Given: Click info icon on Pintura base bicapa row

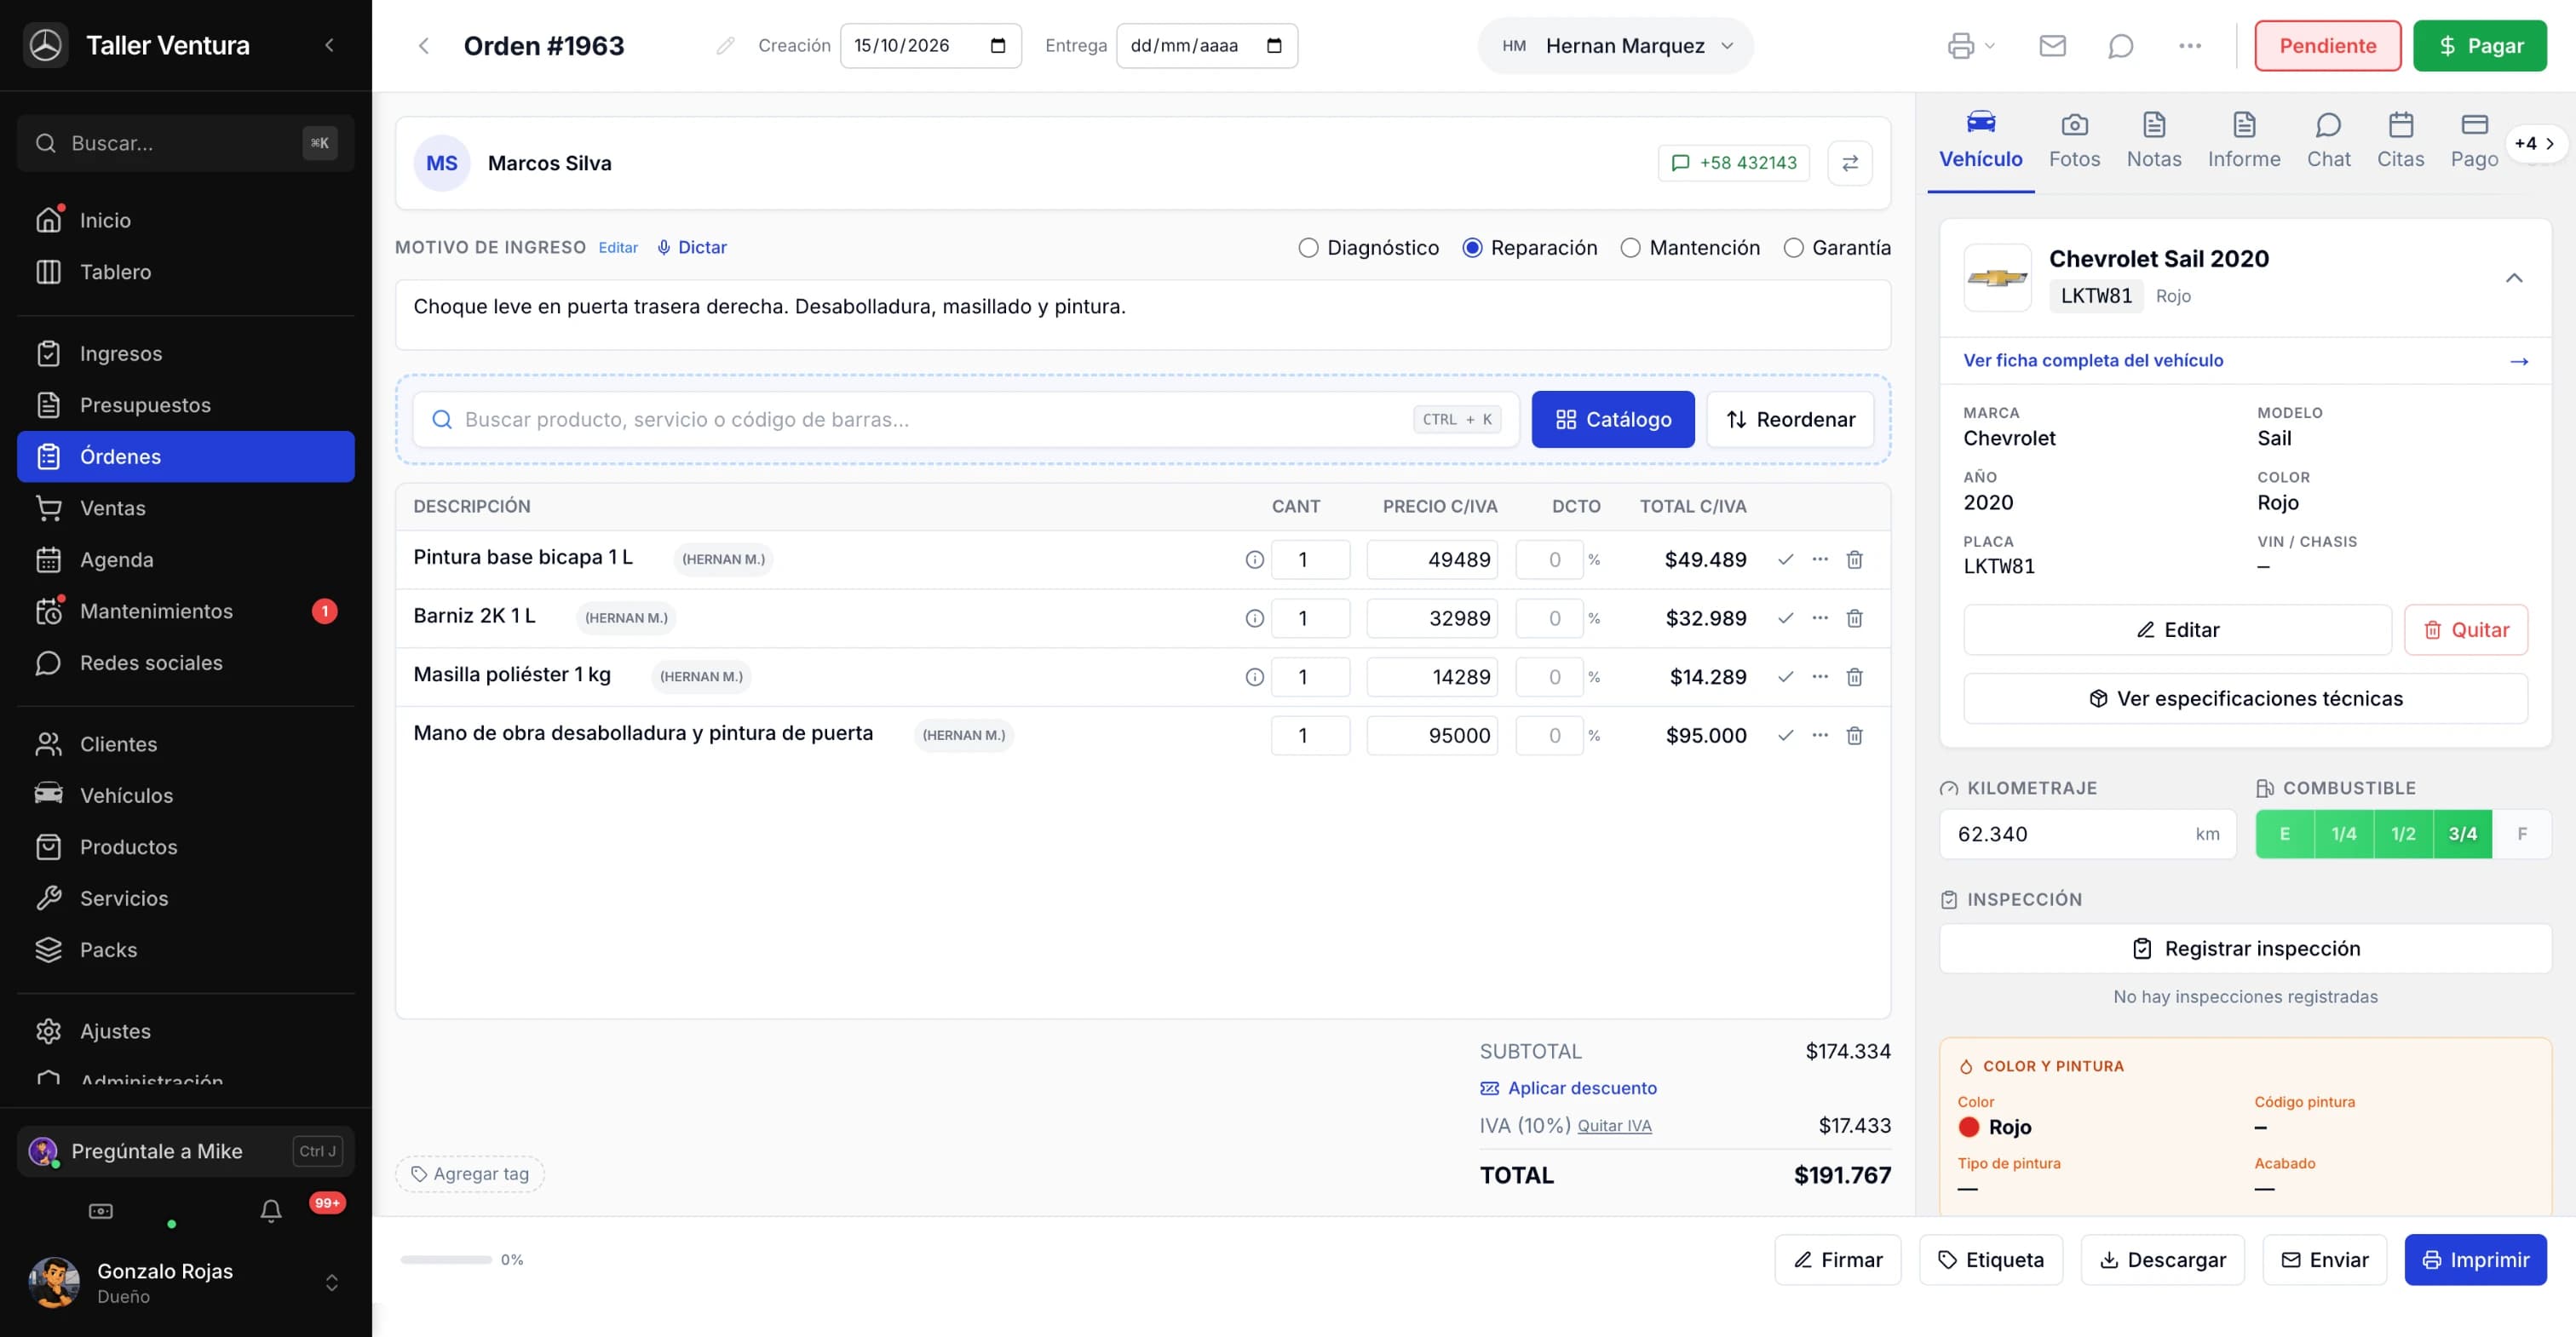Looking at the screenshot, I should (1254, 560).
